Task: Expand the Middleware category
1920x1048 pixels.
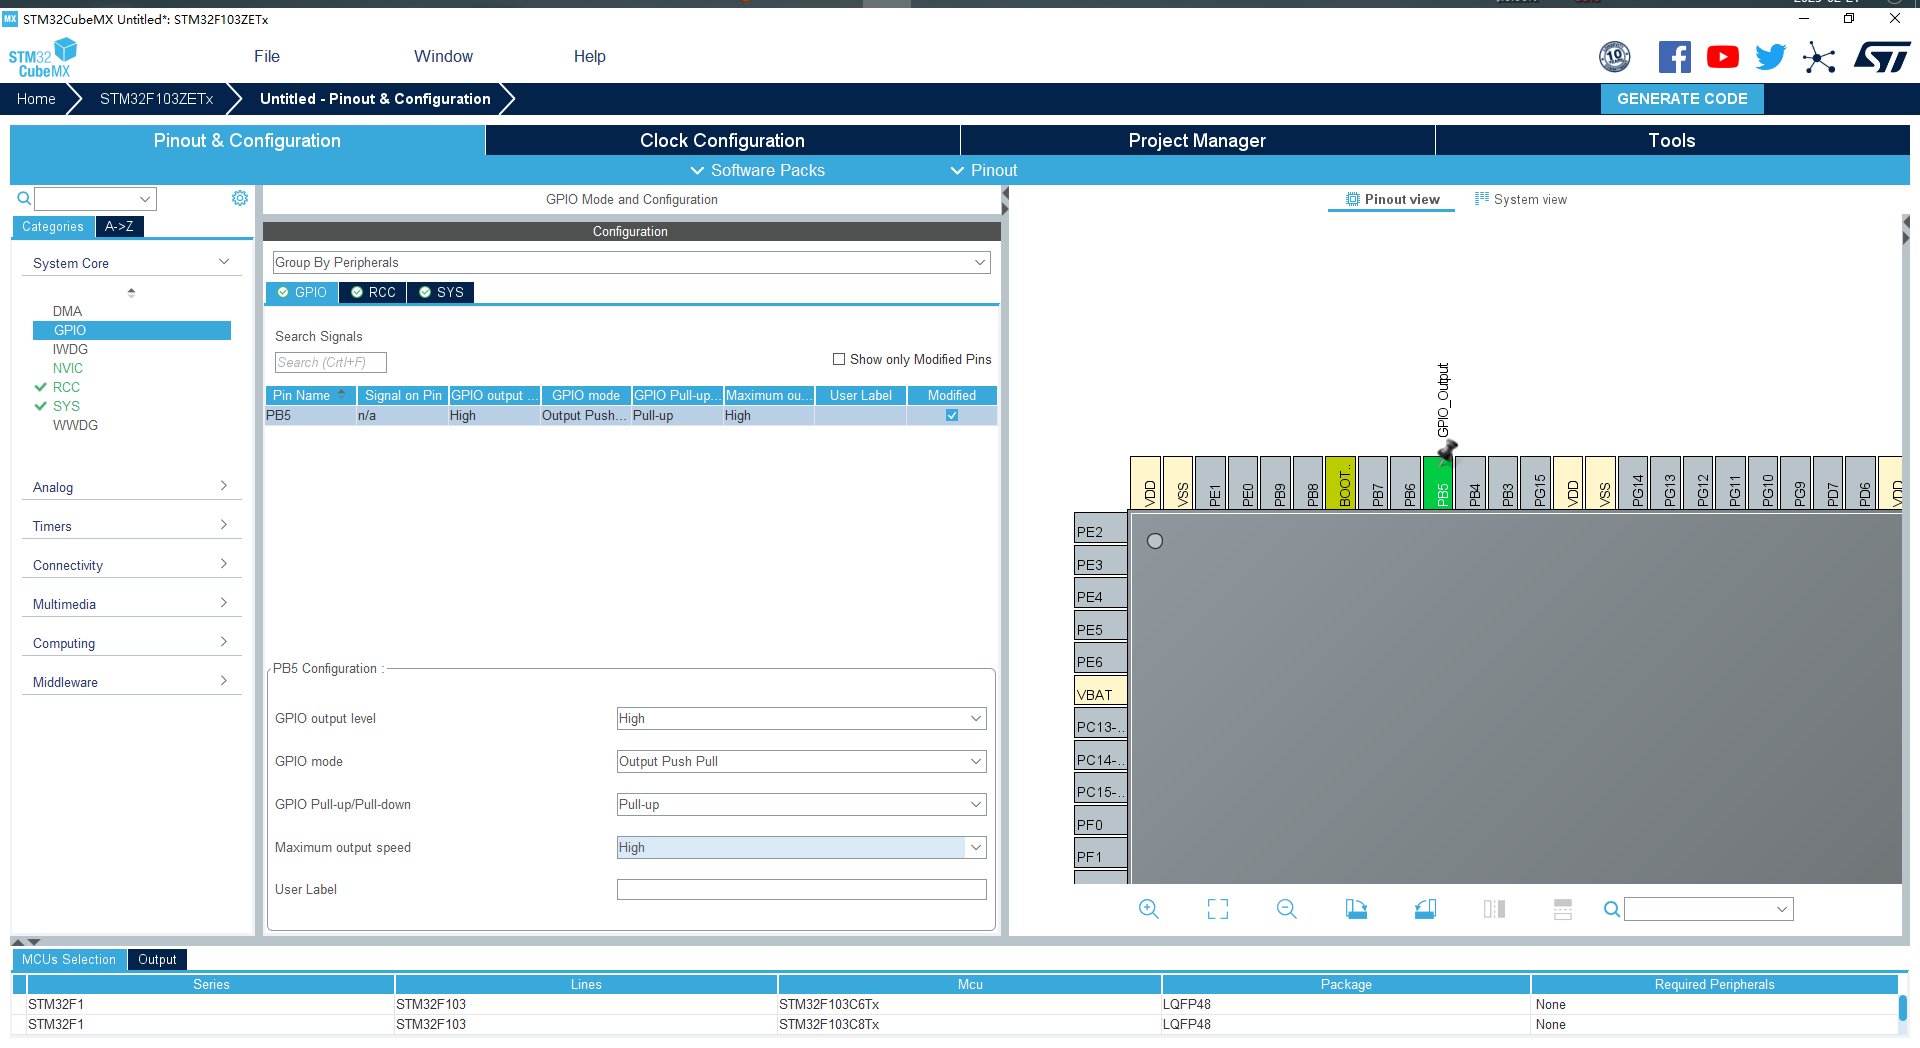Action: point(131,682)
